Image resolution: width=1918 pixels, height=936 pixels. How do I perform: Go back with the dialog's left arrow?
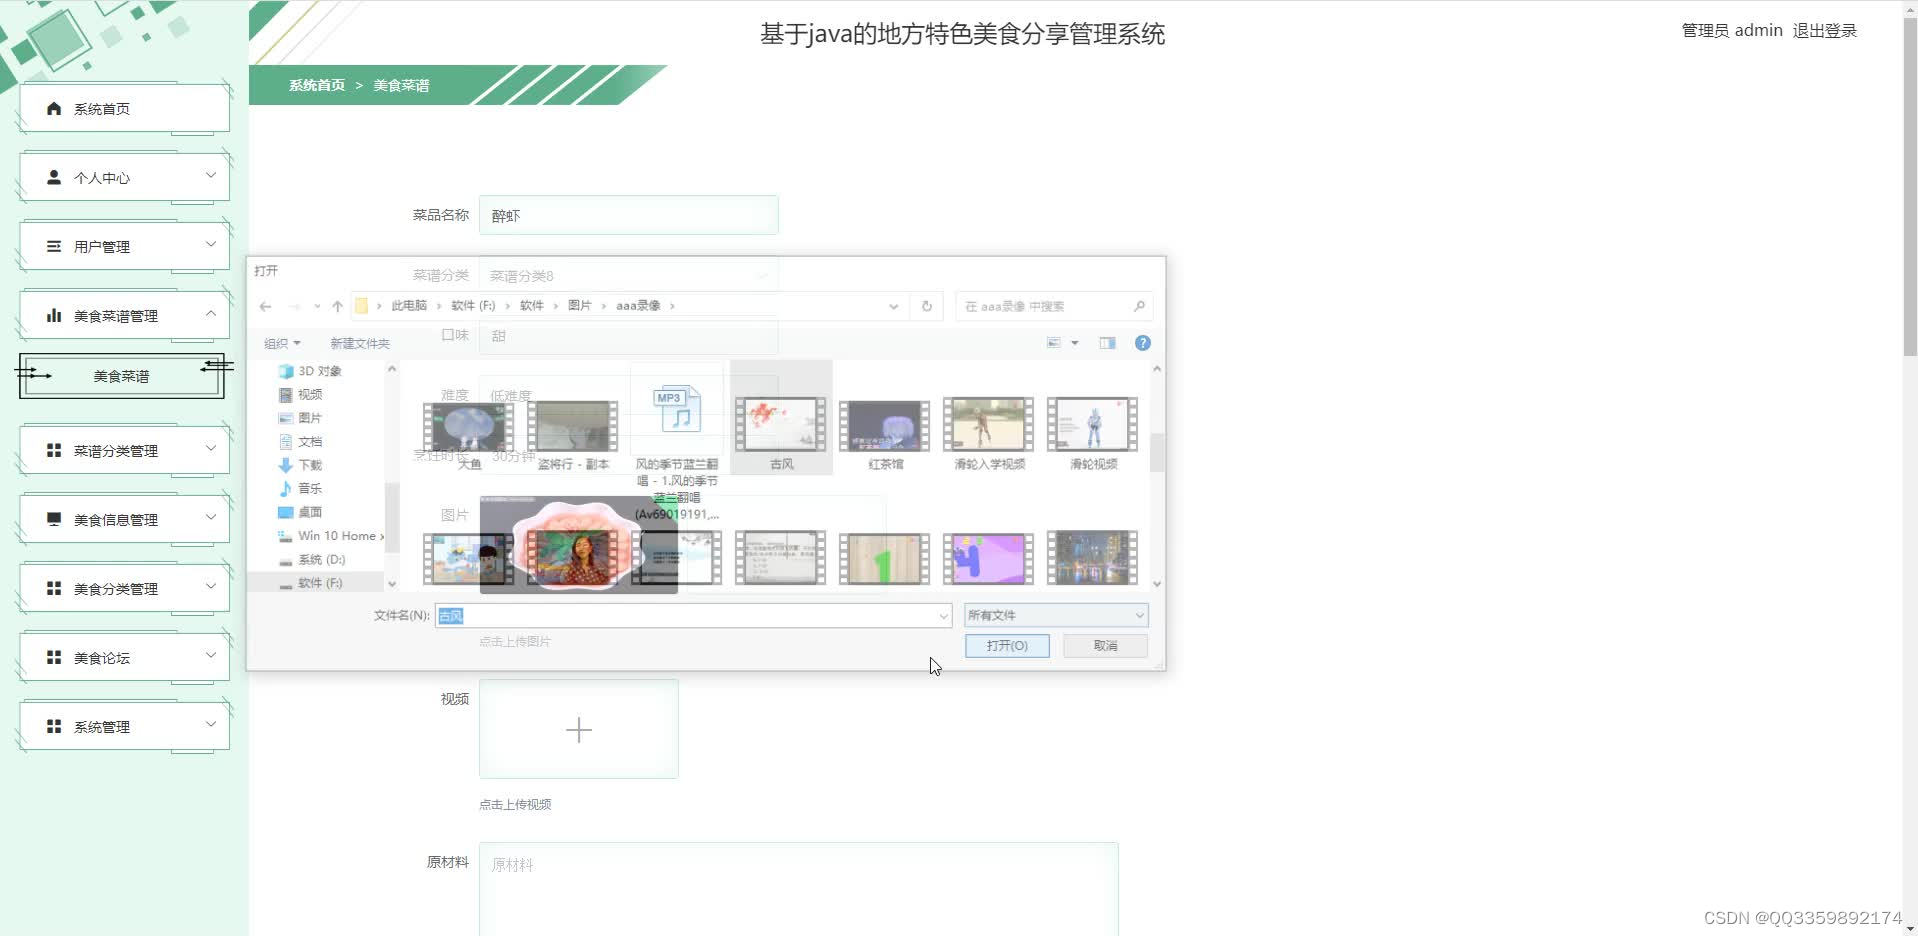[x=265, y=306]
